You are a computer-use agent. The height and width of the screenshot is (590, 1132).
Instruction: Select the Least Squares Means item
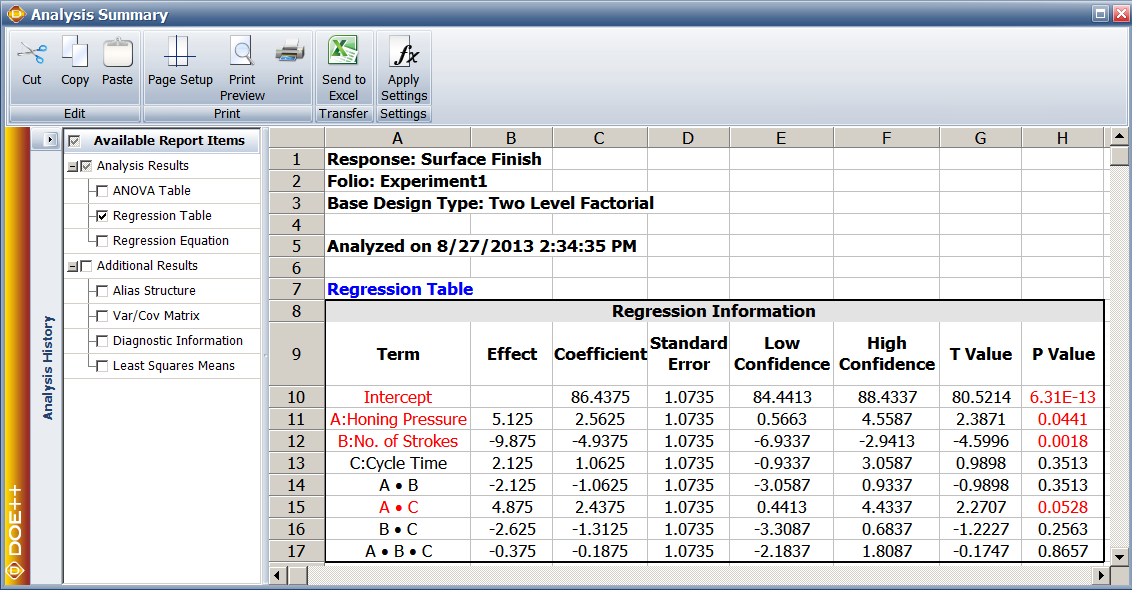pos(173,366)
